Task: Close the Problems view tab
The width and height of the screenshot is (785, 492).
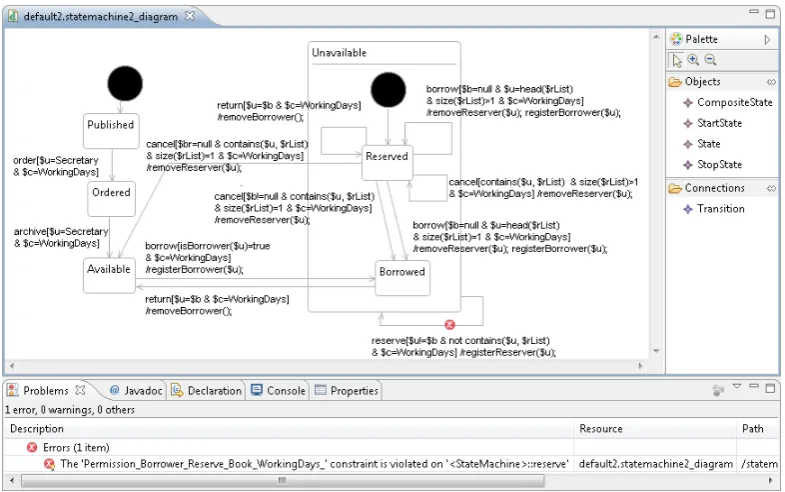Action: (80, 390)
